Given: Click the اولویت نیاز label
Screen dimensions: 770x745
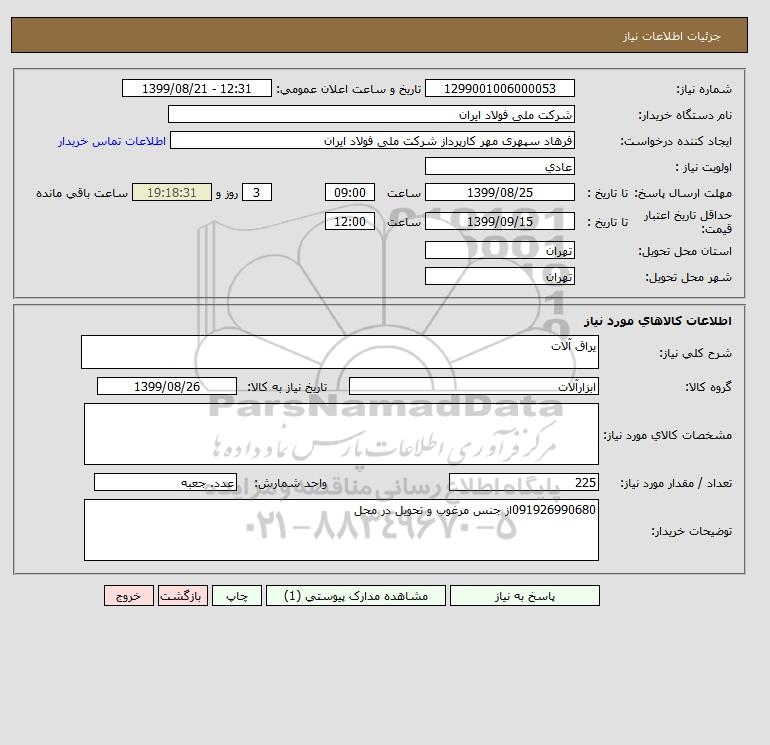Looking at the screenshot, I should click(704, 167).
